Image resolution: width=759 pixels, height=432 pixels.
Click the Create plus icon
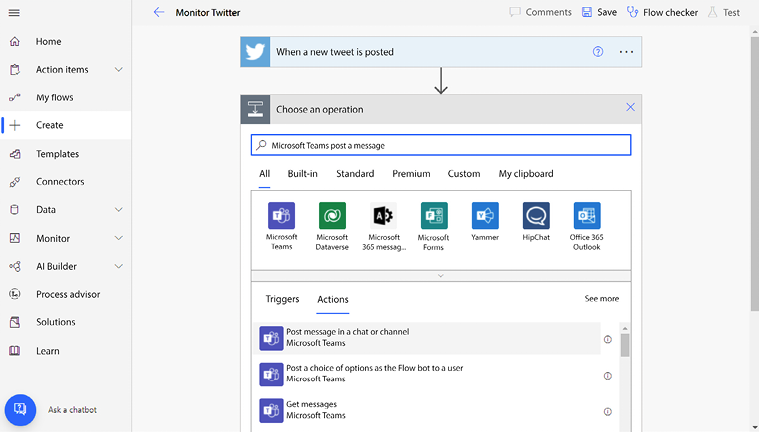(15, 125)
